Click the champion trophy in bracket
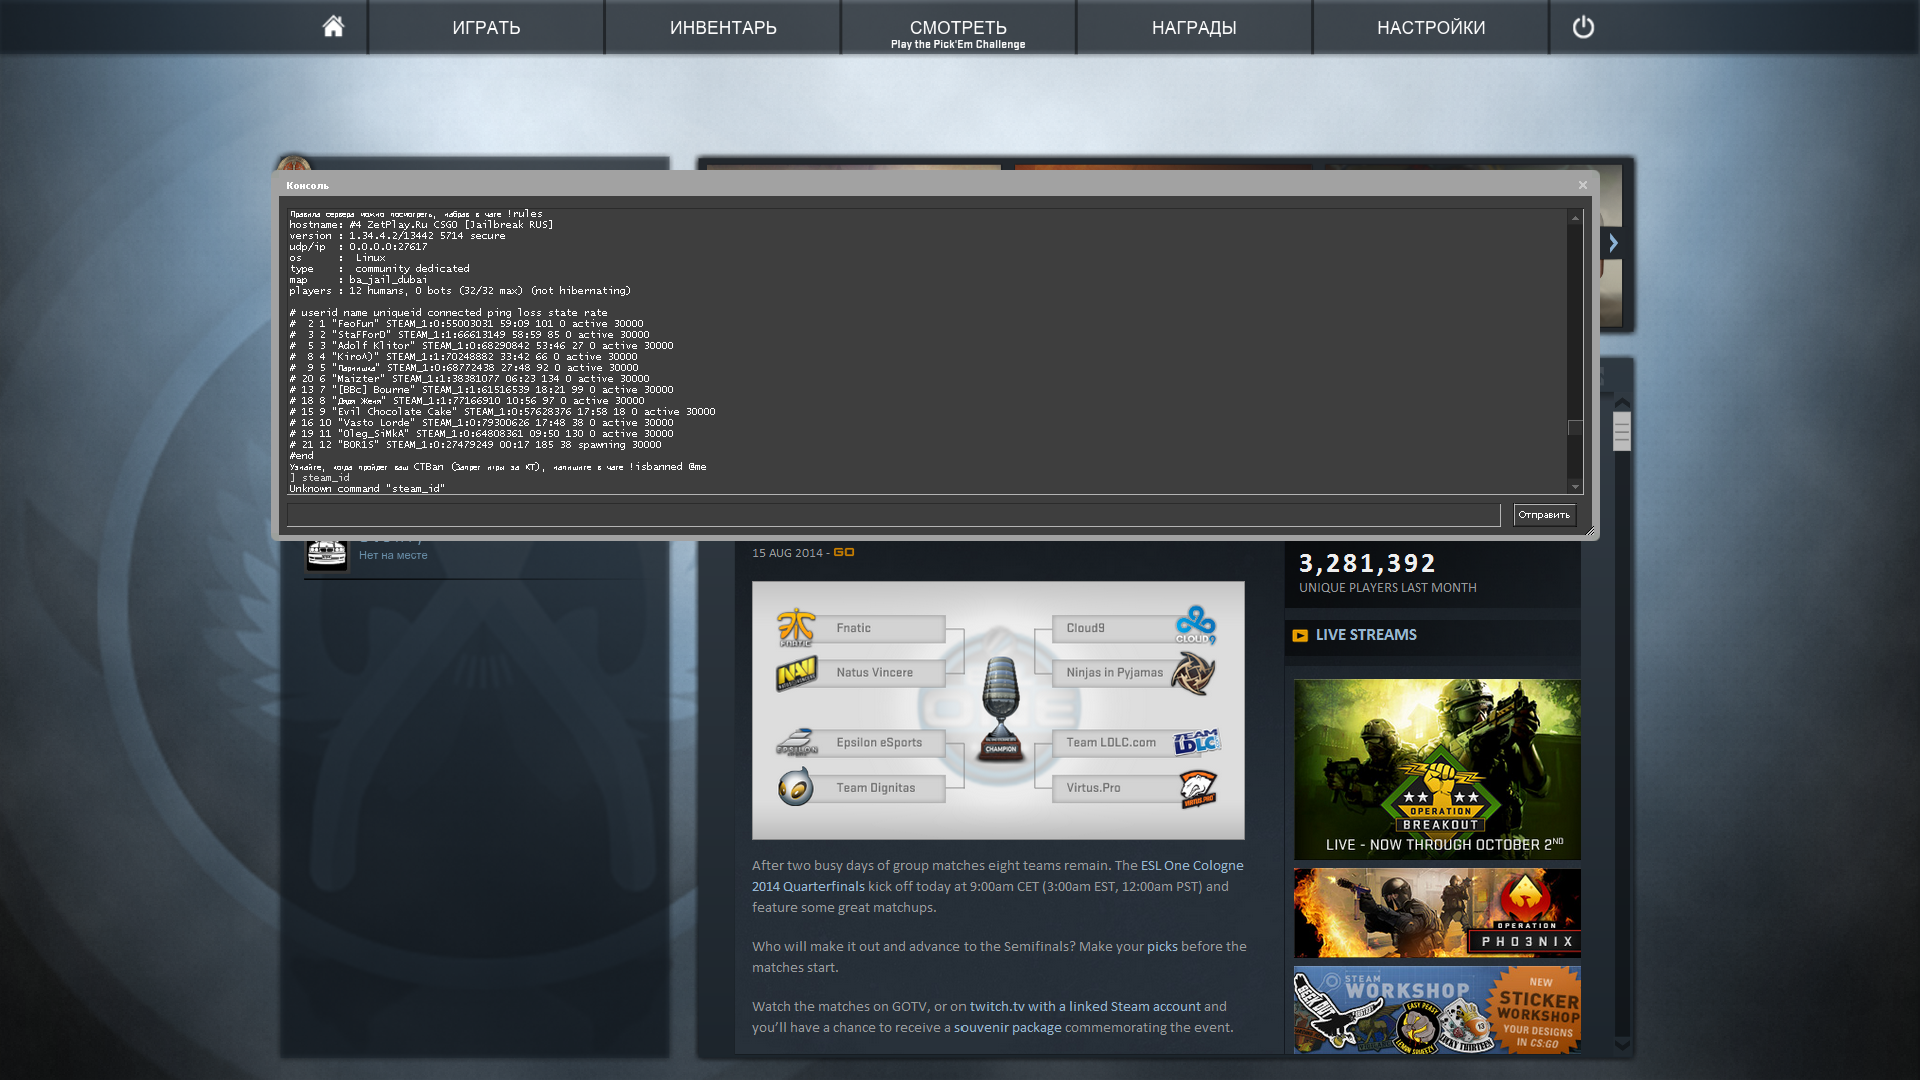Image resolution: width=1920 pixels, height=1080 pixels. pyautogui.click(x=1000, y=708)
